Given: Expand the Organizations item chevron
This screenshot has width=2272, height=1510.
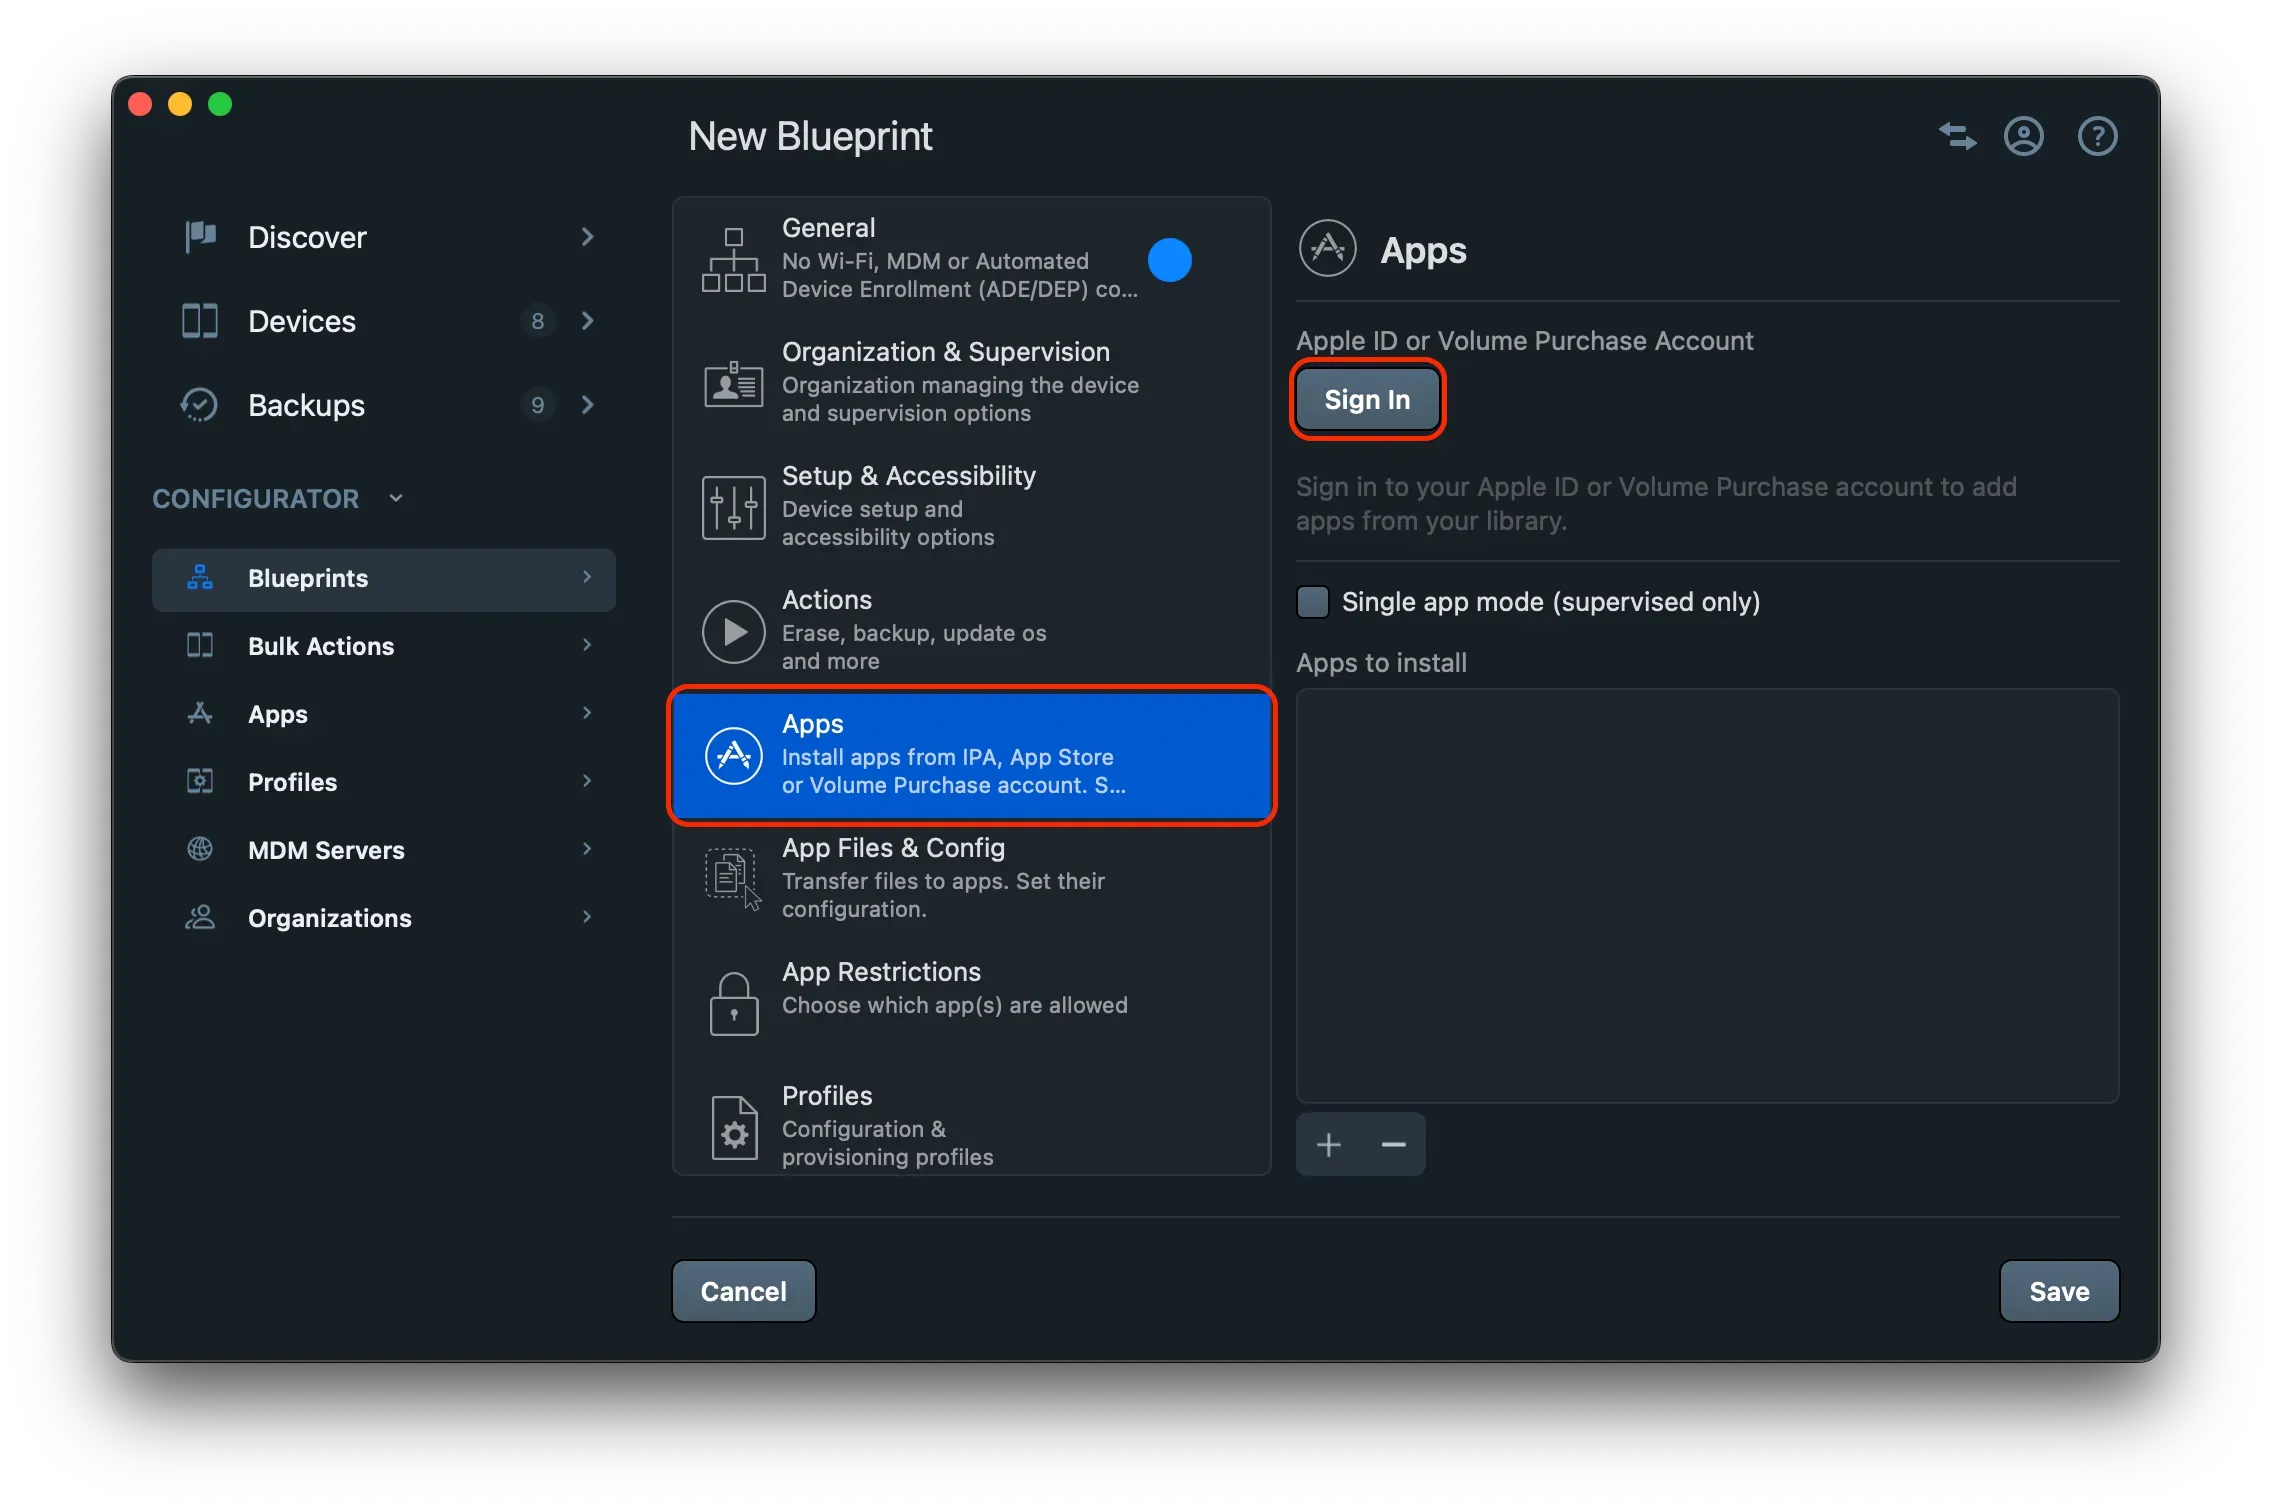Looking at the screenshot, I should 587,917.
